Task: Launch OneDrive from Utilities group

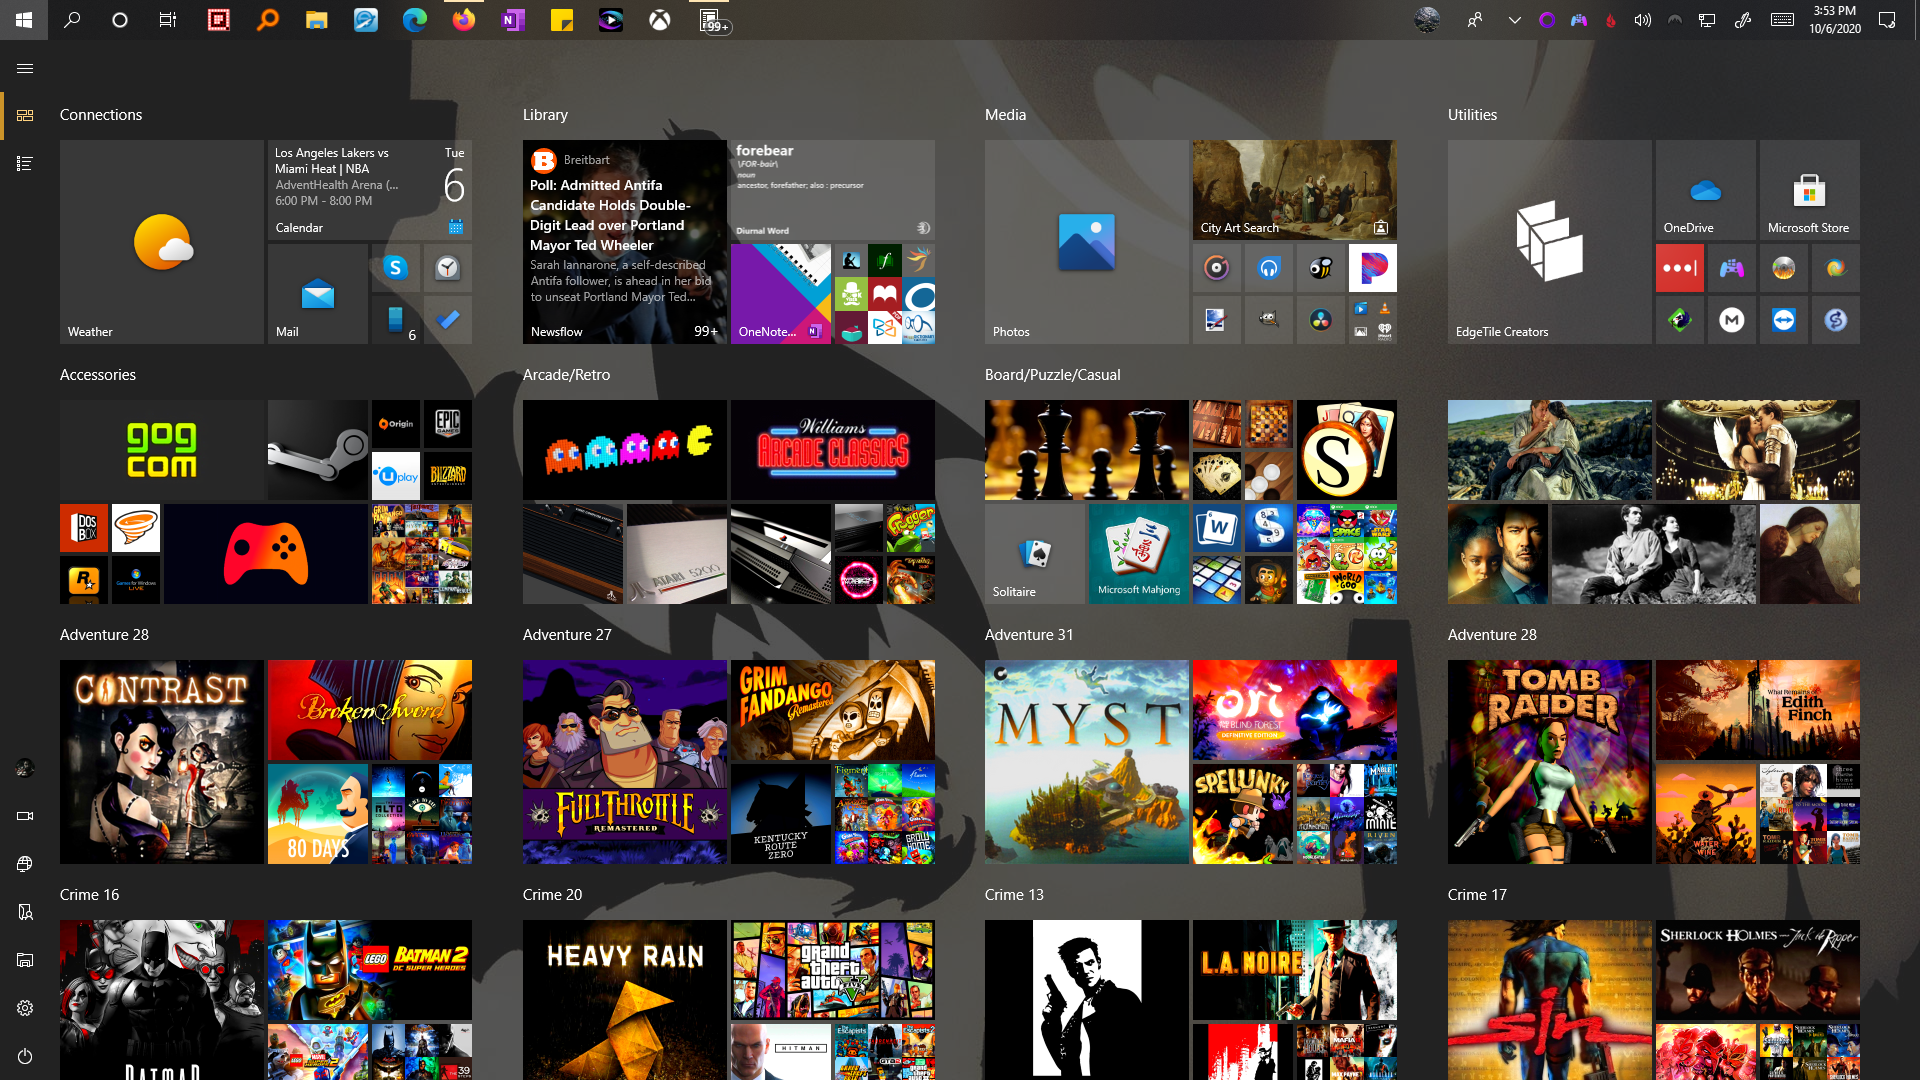Action: pos(1705,190)
